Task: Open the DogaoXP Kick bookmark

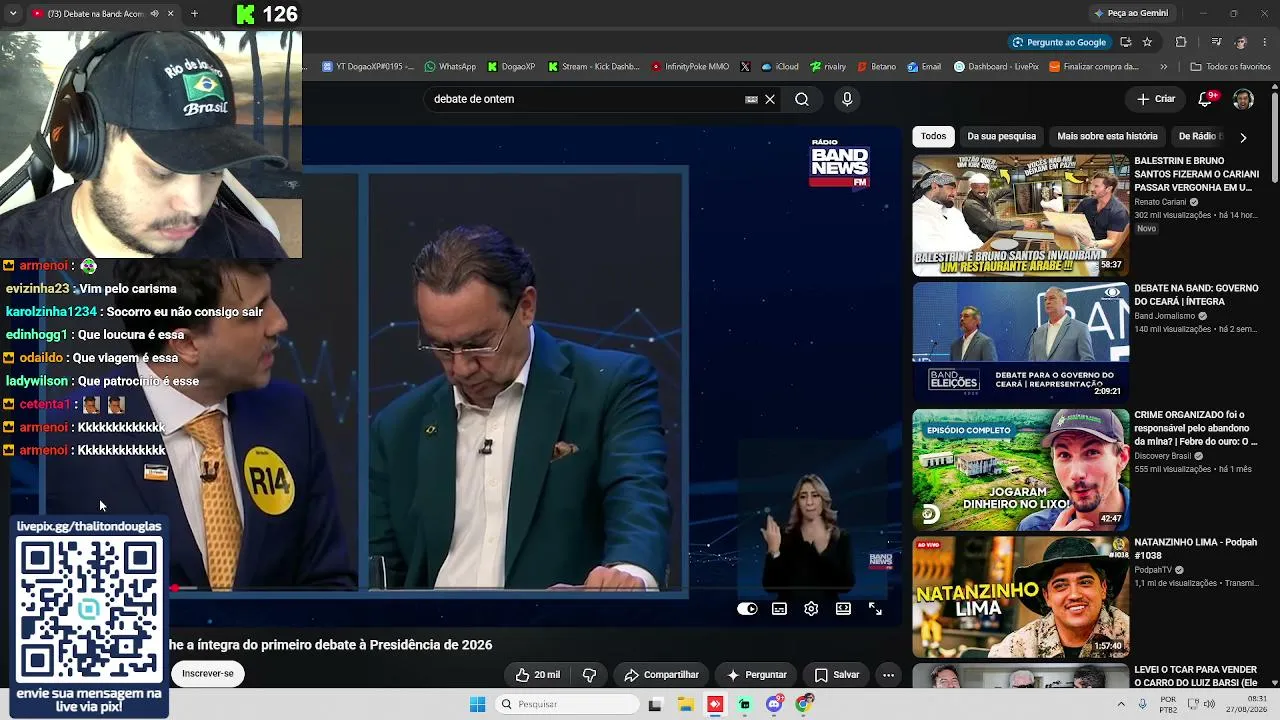Action: [511, 67]
